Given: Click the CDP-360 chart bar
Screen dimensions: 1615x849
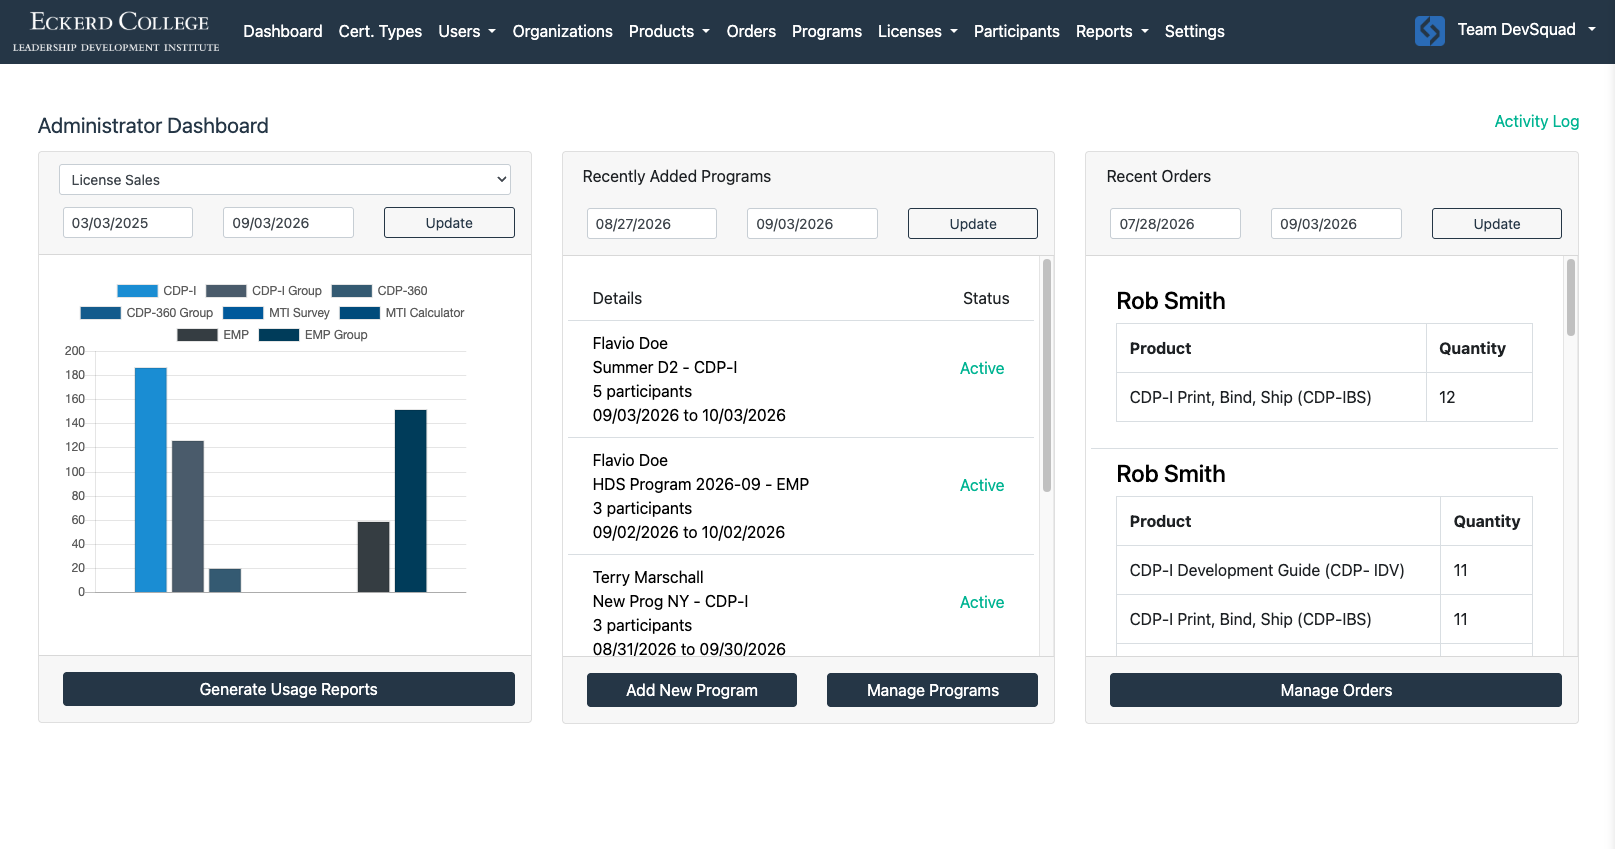Looking at the screenshot, I should pos(225,580).
